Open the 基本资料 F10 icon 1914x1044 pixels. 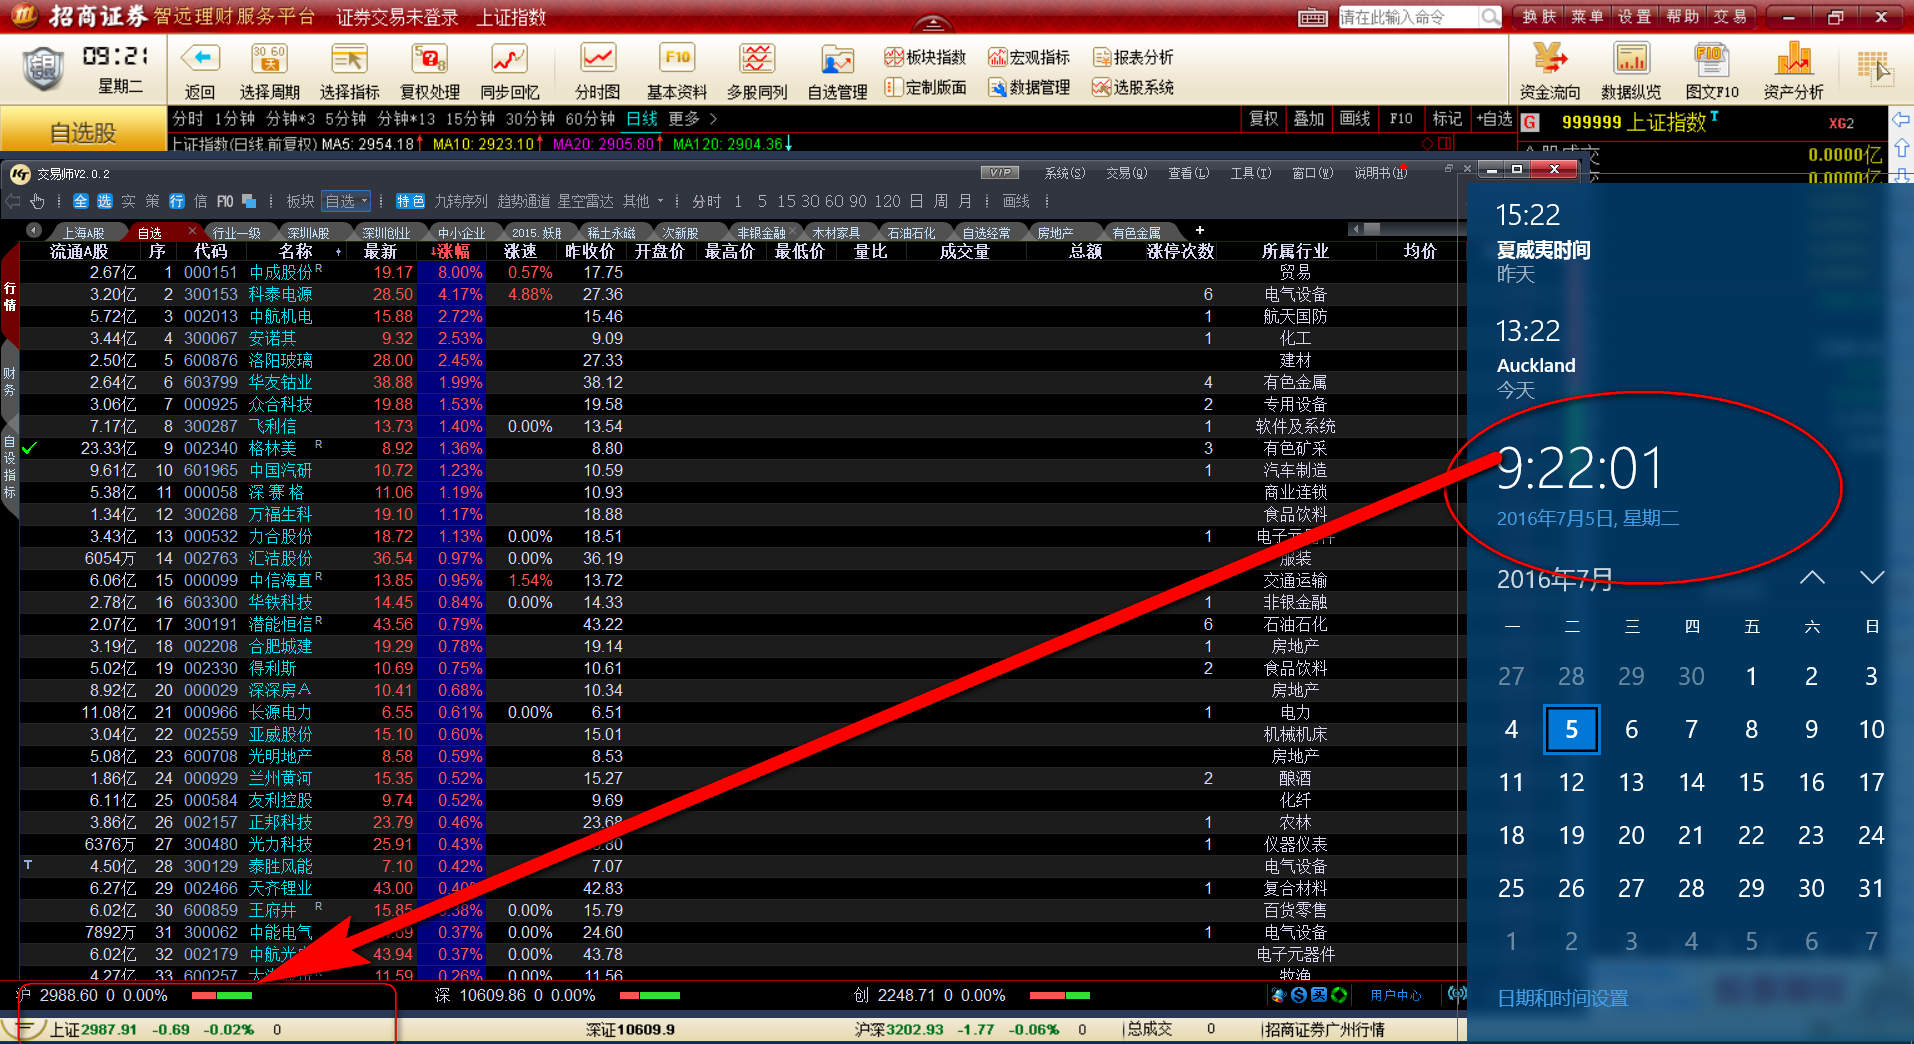[x=677, y=59]
